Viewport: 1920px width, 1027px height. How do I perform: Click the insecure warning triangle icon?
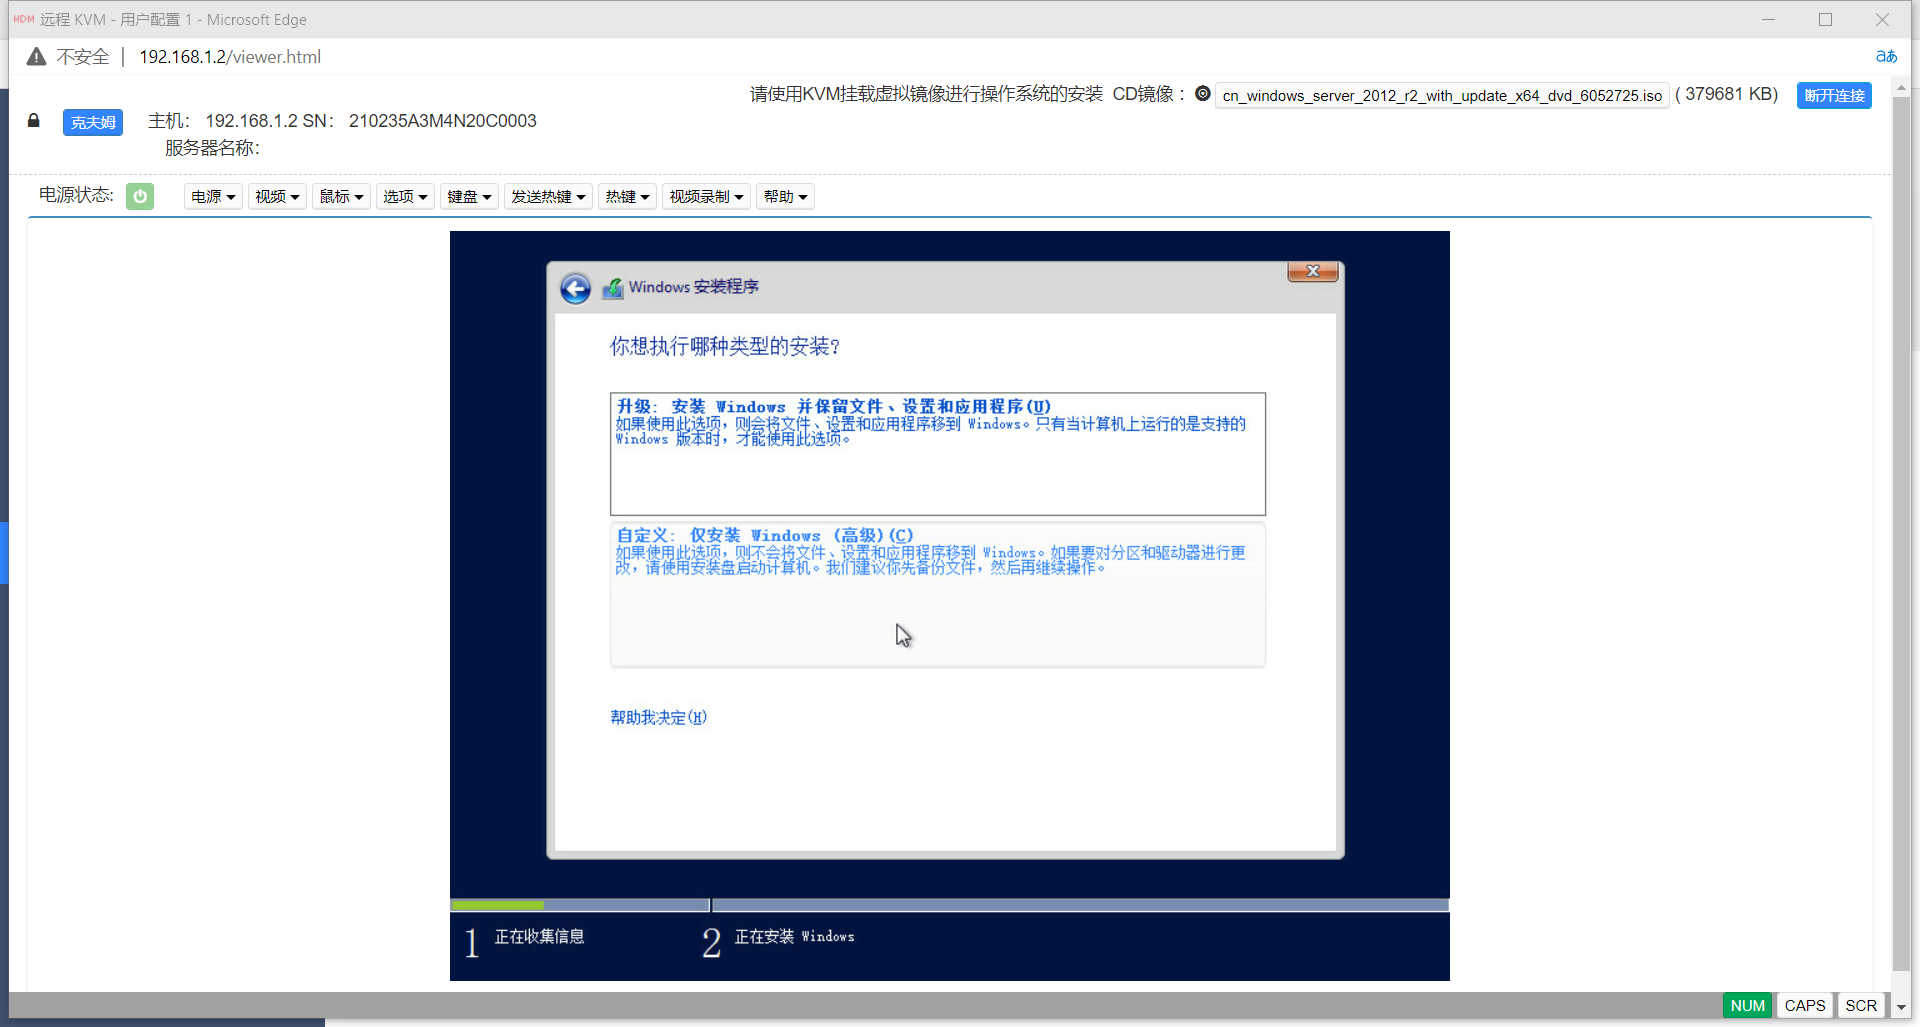coord(36,57)
